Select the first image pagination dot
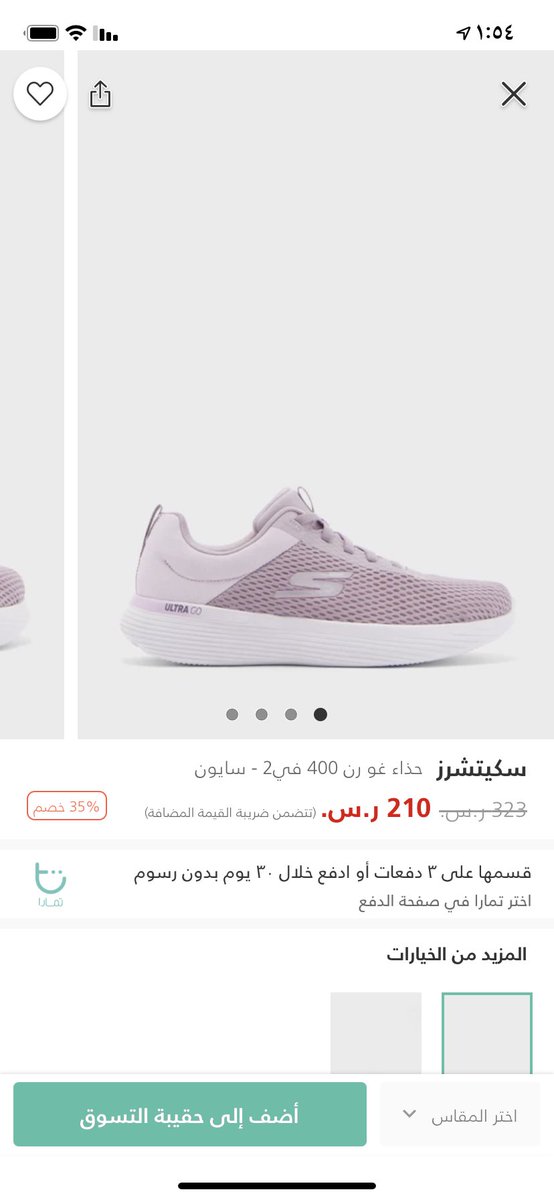The width and height of the screenshot is (554, 1200). pos(232,714)
